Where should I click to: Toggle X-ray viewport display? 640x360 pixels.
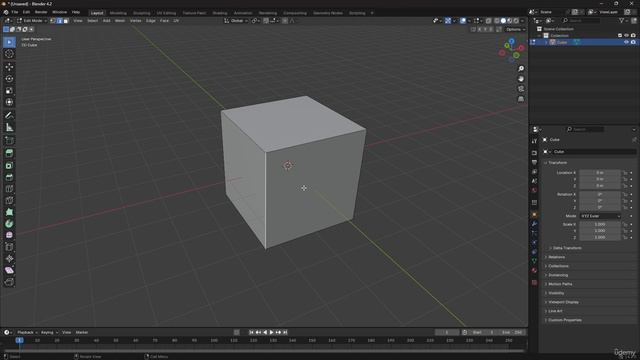coord(489,21)
